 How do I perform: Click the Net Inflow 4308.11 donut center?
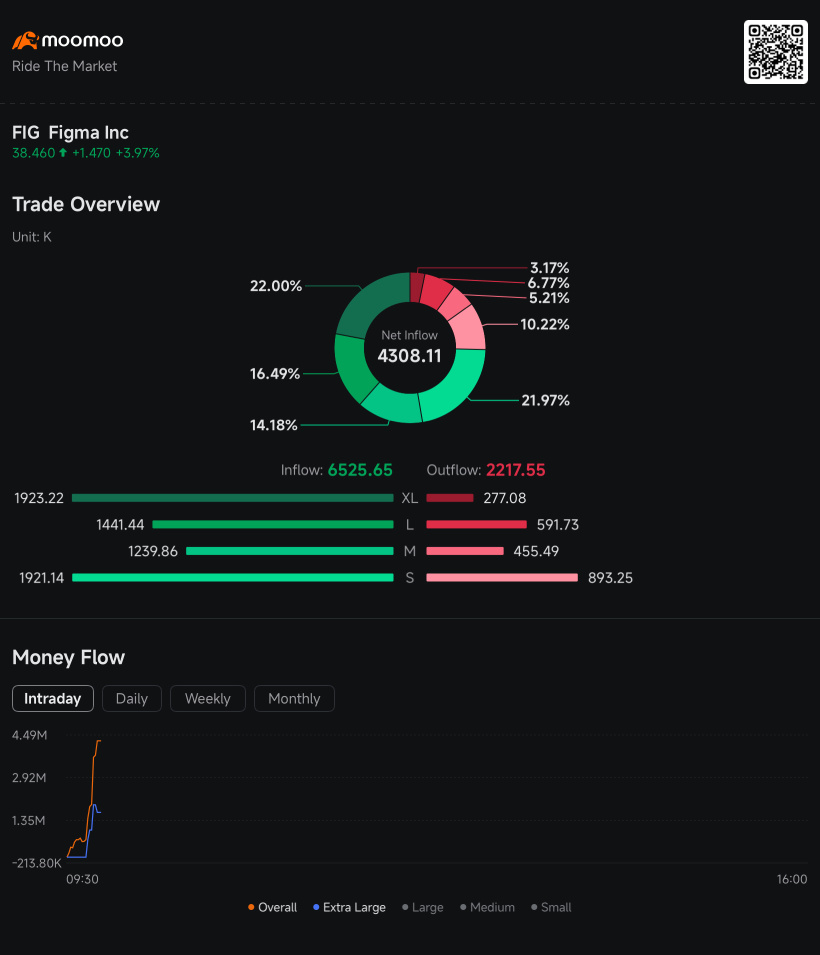[x=409, y=348]
